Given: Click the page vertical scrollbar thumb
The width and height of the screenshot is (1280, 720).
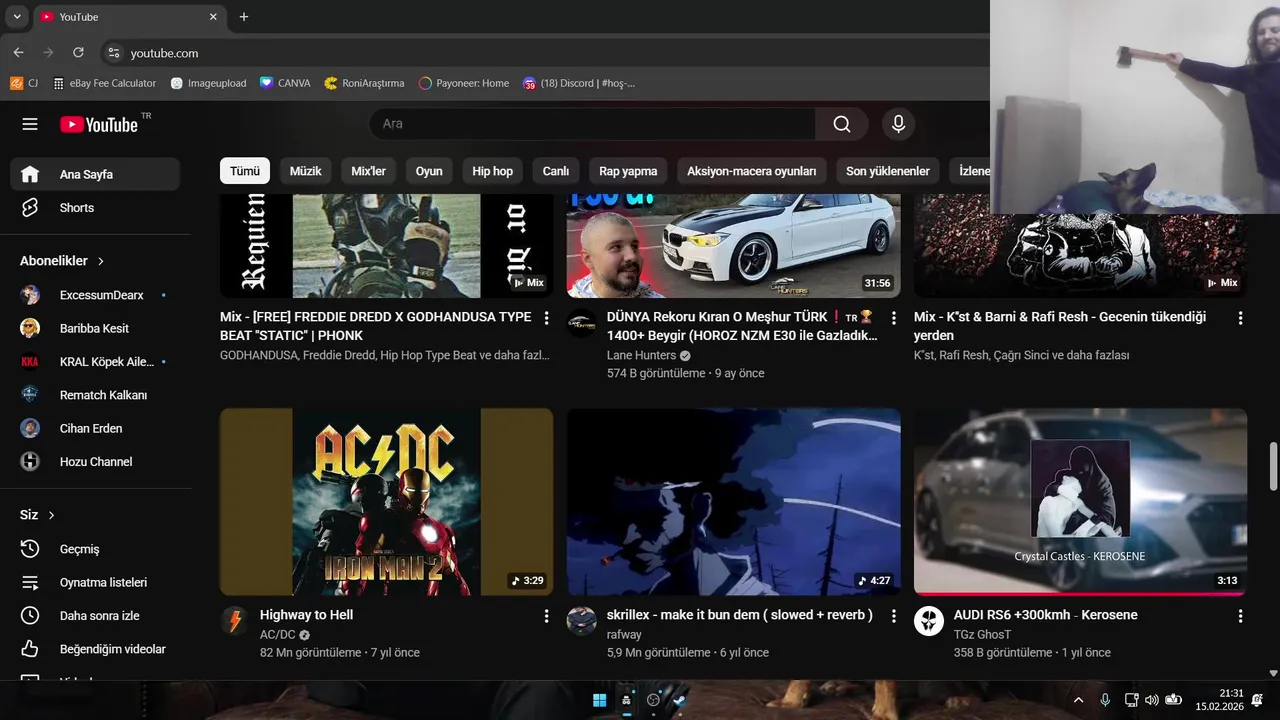Looking at the screenshot, I should click(x=1273, y=466).
